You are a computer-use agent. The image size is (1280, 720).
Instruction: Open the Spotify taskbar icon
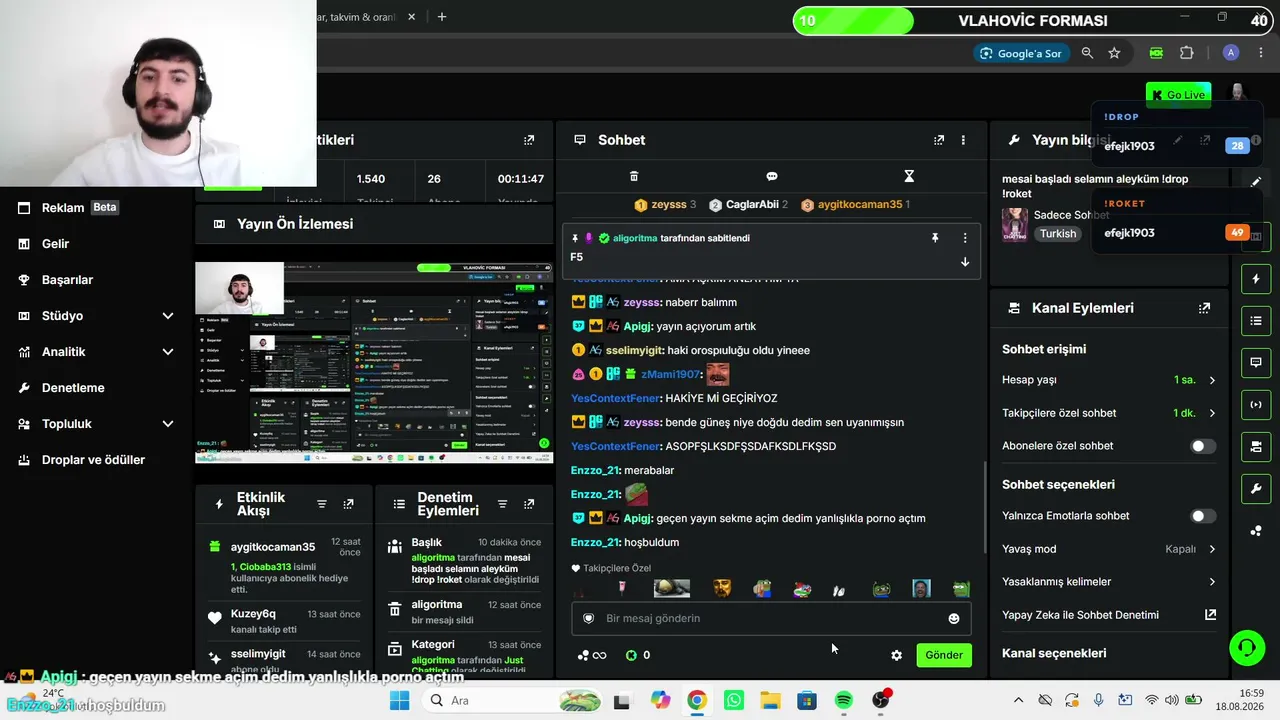point(843,700)
